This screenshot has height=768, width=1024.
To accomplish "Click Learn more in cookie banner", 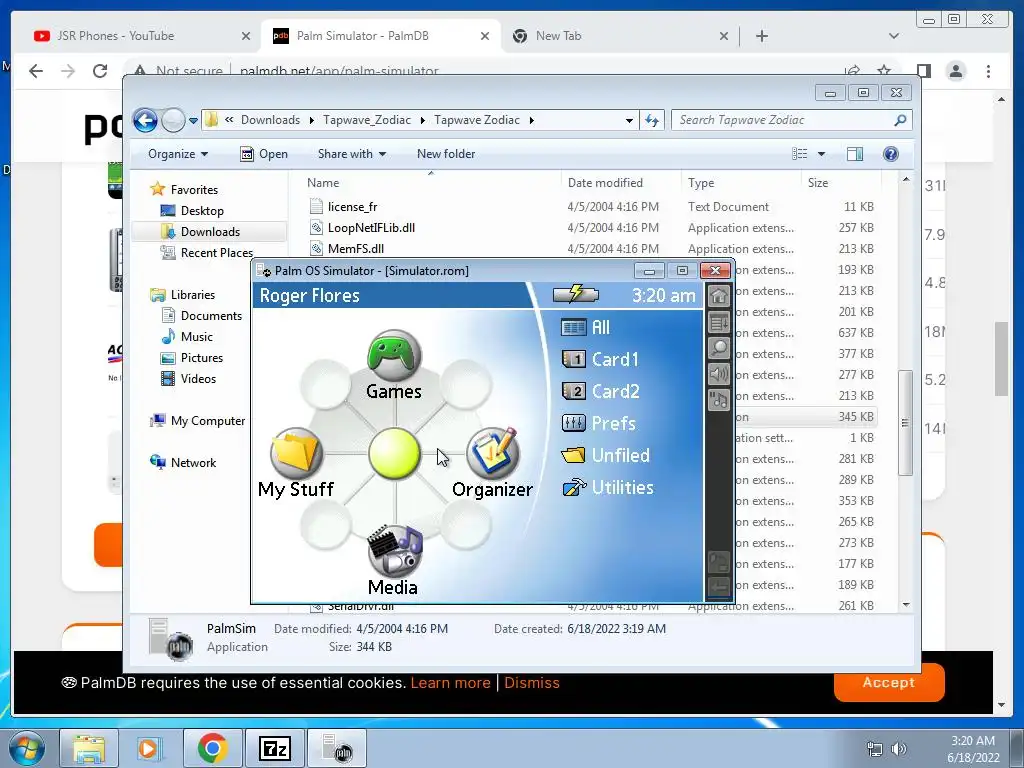I will (451, 683).
